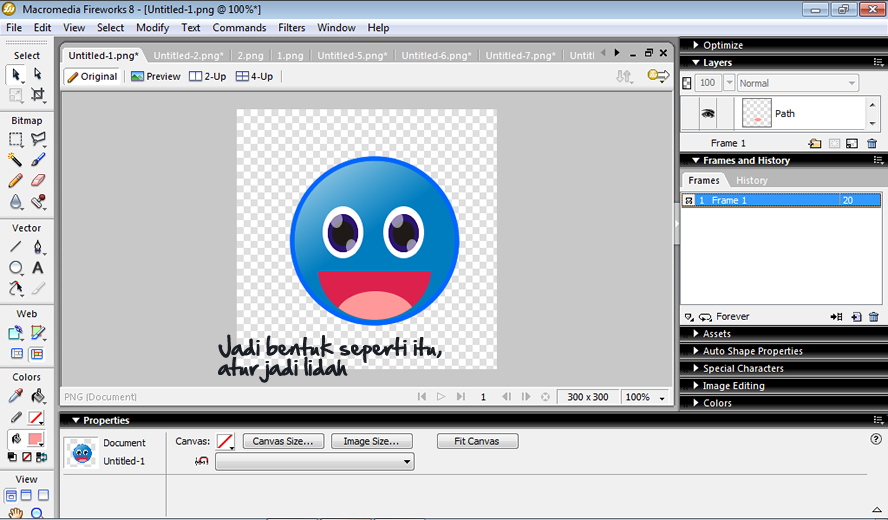
Task: Click New/Duplicate Layer icon
Action: [815, 143]
